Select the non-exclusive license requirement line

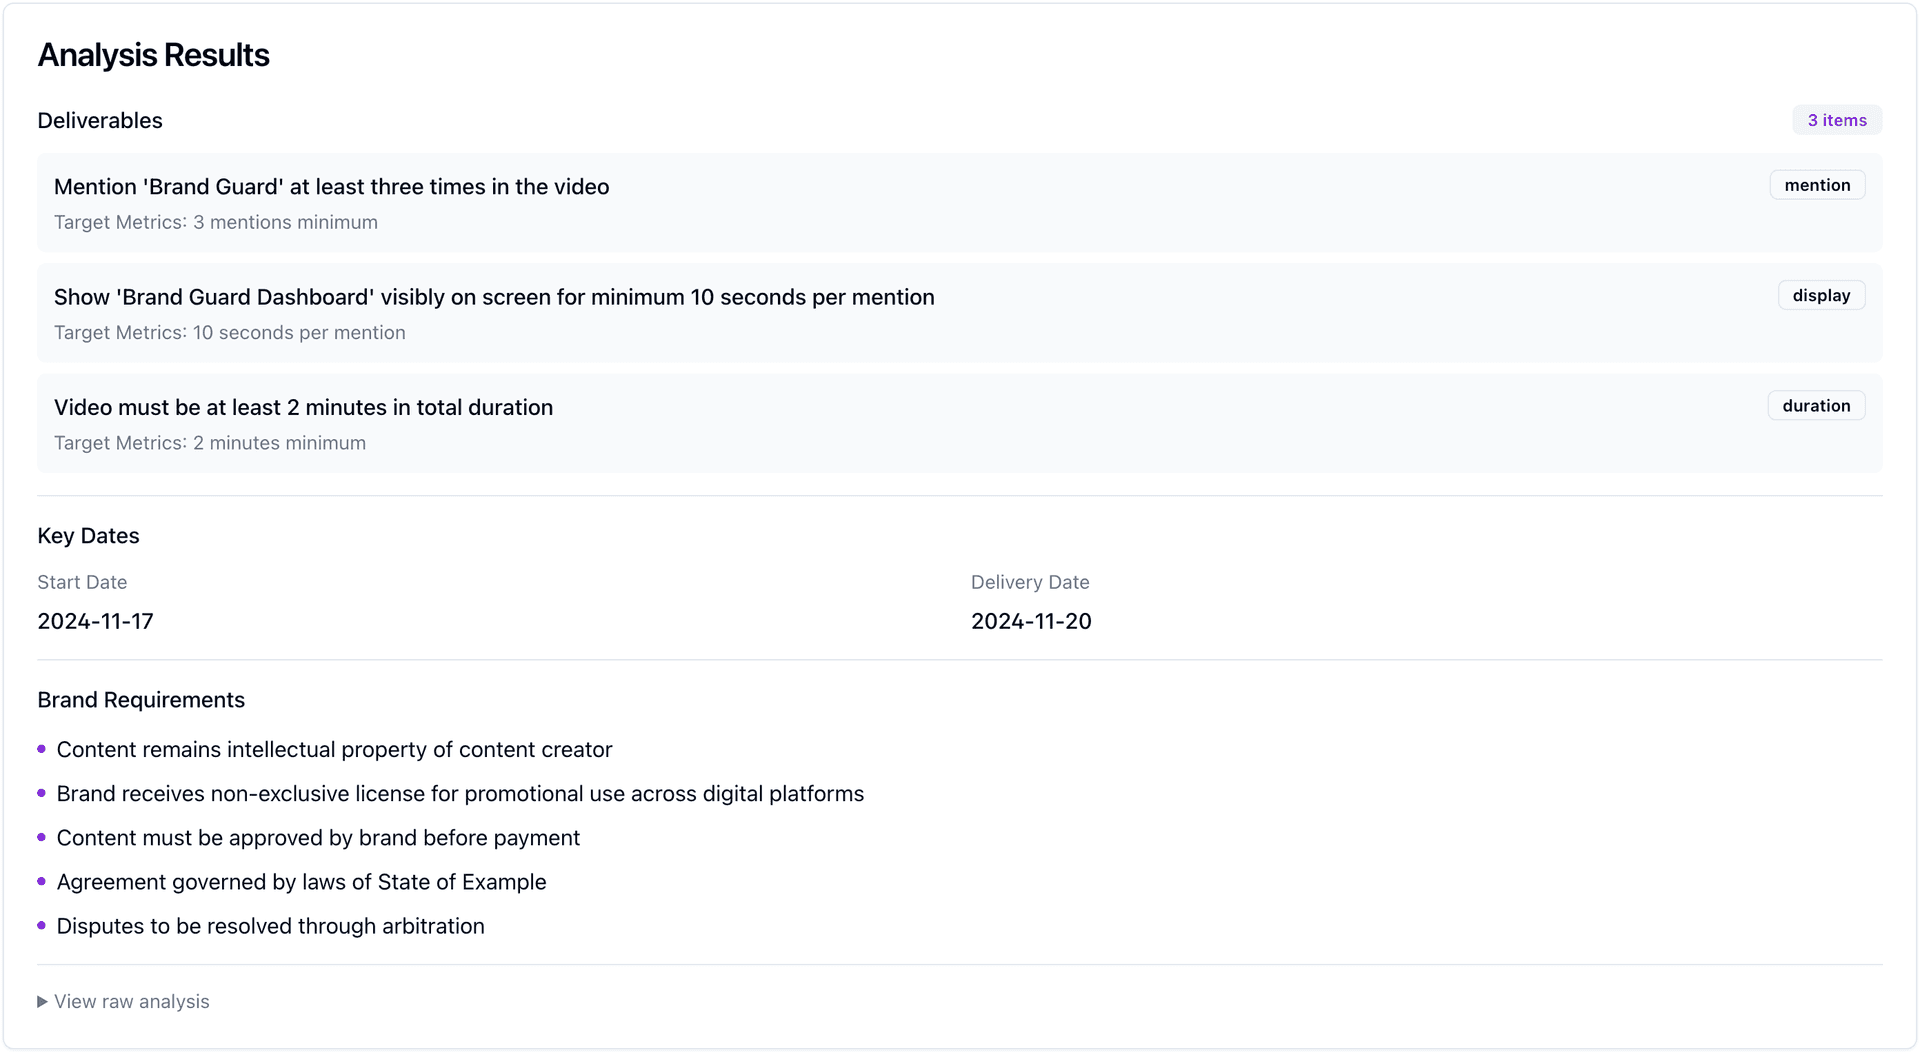click(x=460, y=792)
